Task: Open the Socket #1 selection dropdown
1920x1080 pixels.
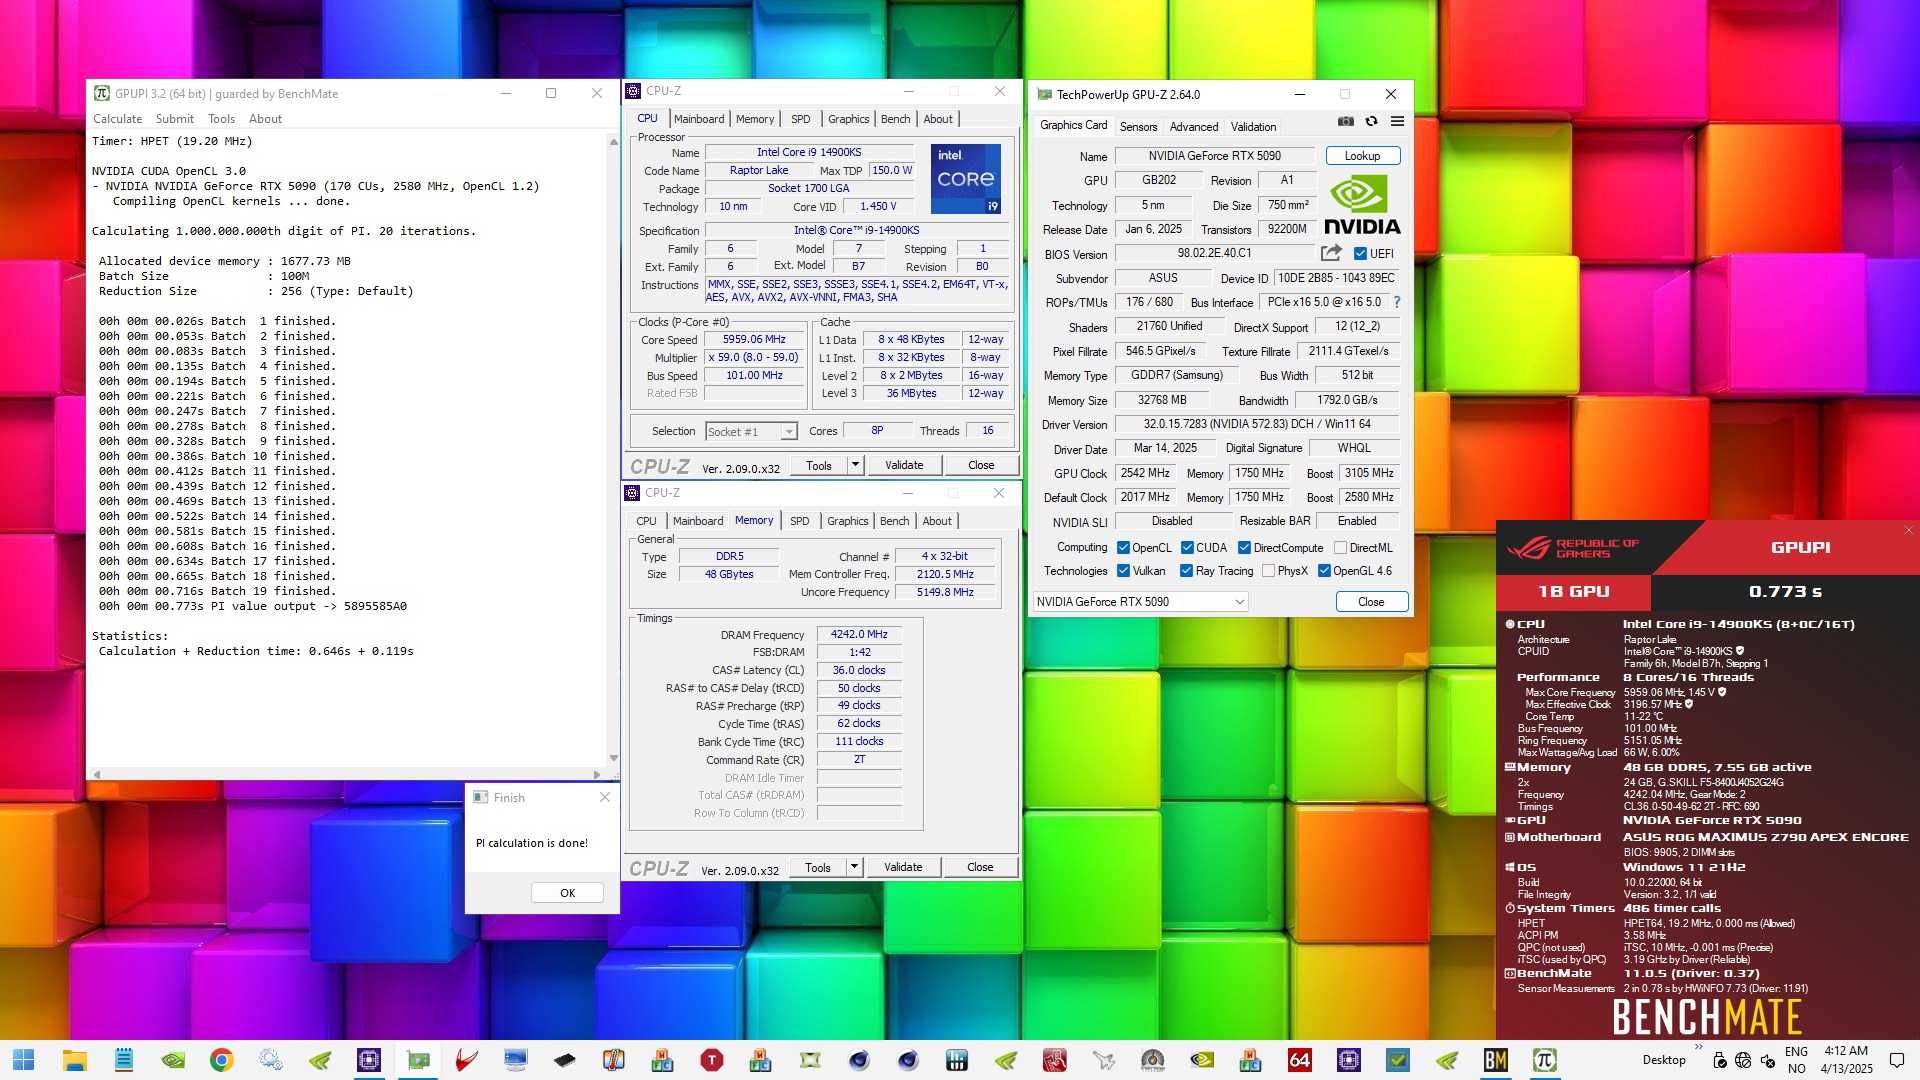Action: (x=751, y=432)
